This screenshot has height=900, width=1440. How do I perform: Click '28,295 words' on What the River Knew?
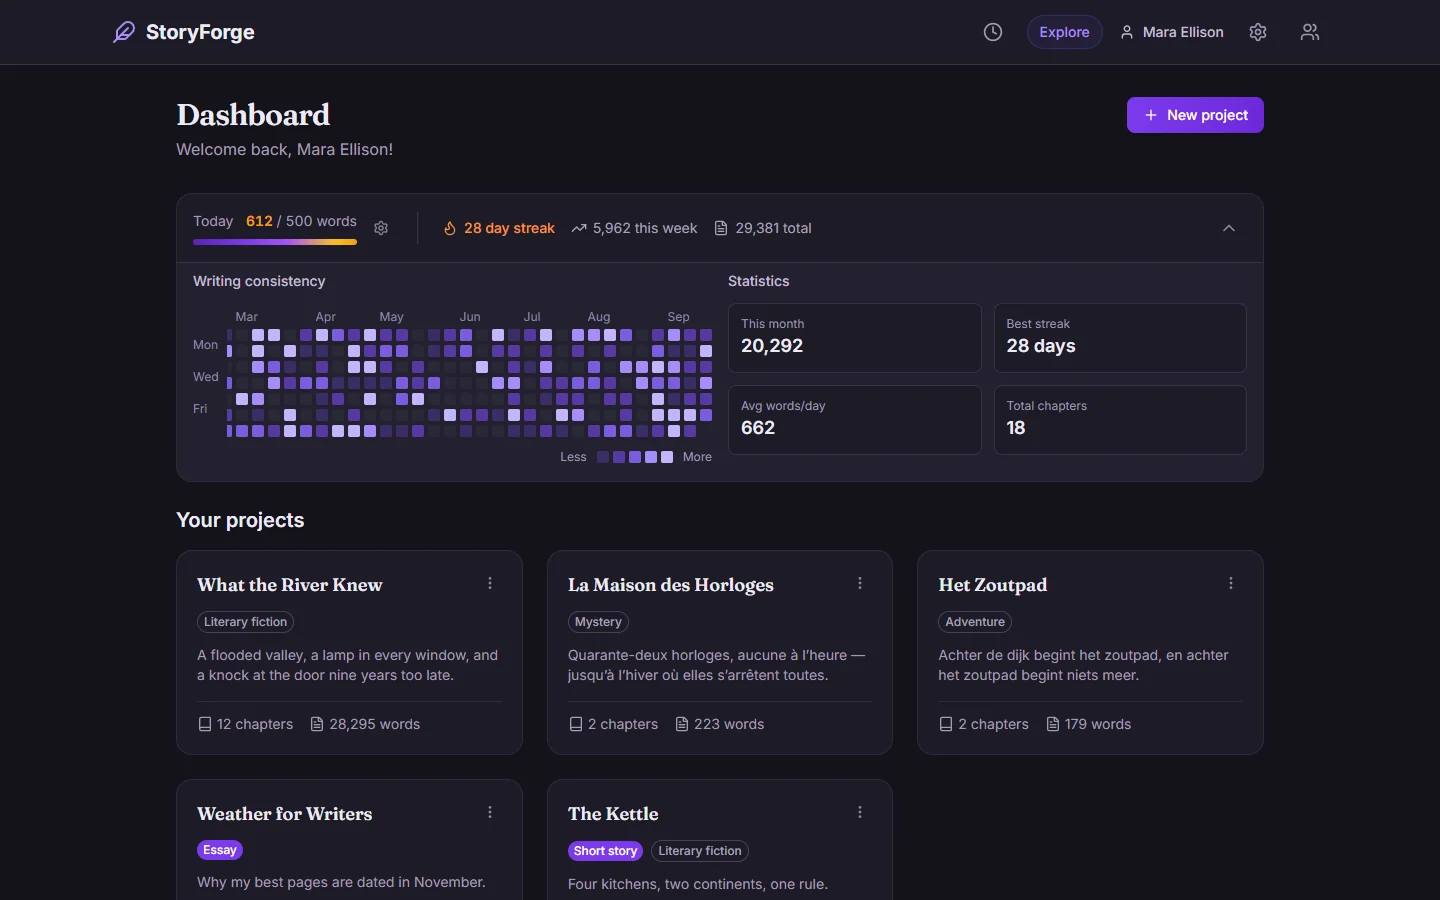[374, 724]
